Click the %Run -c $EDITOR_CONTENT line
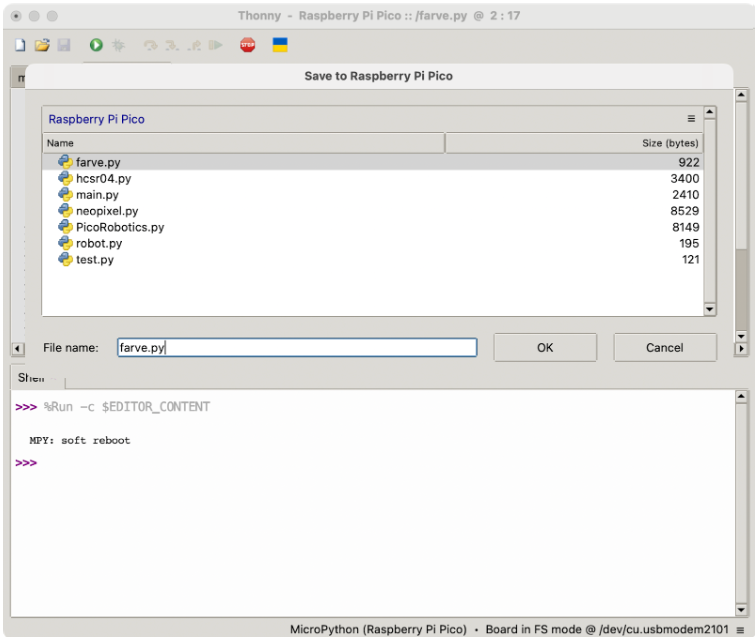This screenshot has height=637, width=755. pos(127,407)
